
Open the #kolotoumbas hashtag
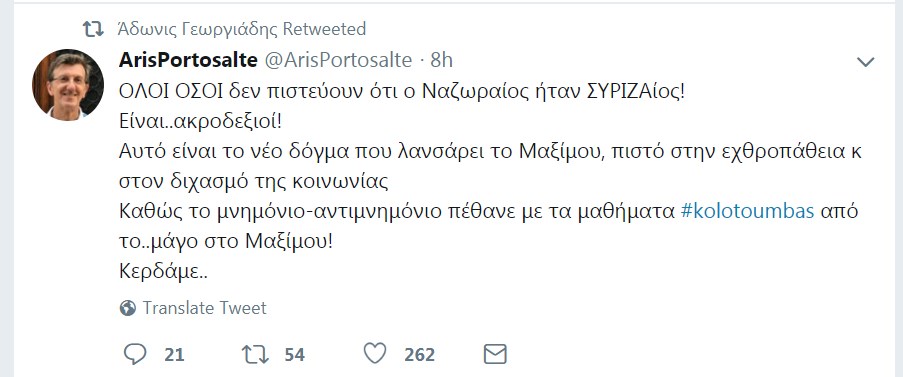tap(747, 211)
